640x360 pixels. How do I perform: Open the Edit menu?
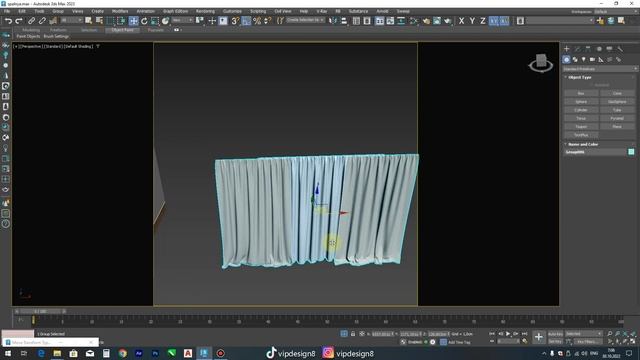click(x=22, y=11)
